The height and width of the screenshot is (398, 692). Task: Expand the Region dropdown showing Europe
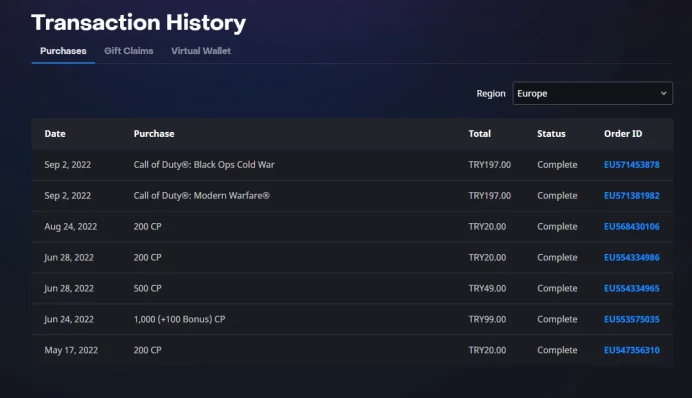pos(592,93)
